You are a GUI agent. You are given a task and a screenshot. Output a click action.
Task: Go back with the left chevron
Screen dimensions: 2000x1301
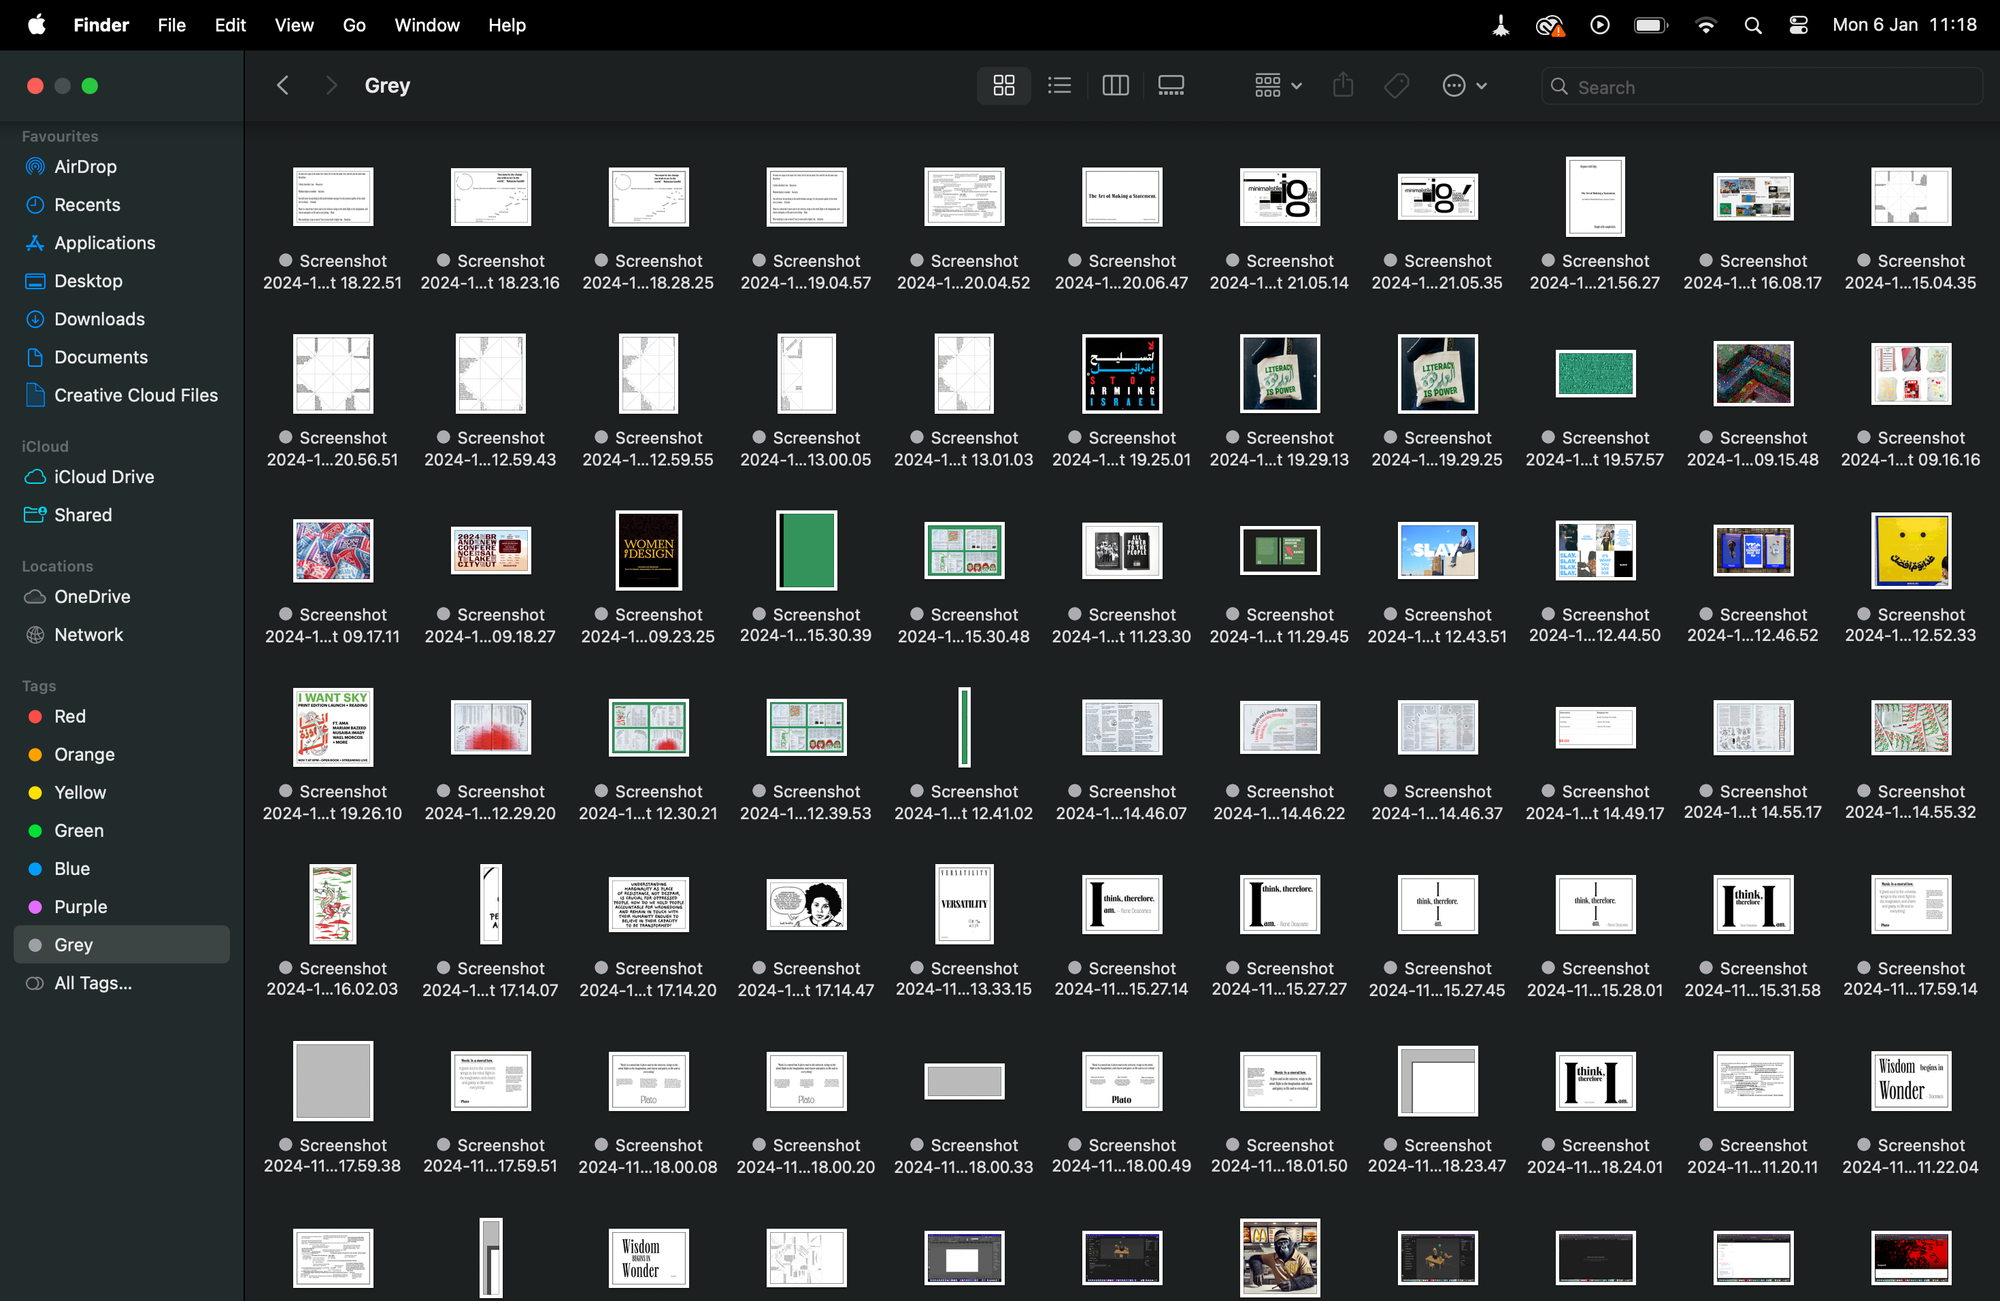(283, 86)
